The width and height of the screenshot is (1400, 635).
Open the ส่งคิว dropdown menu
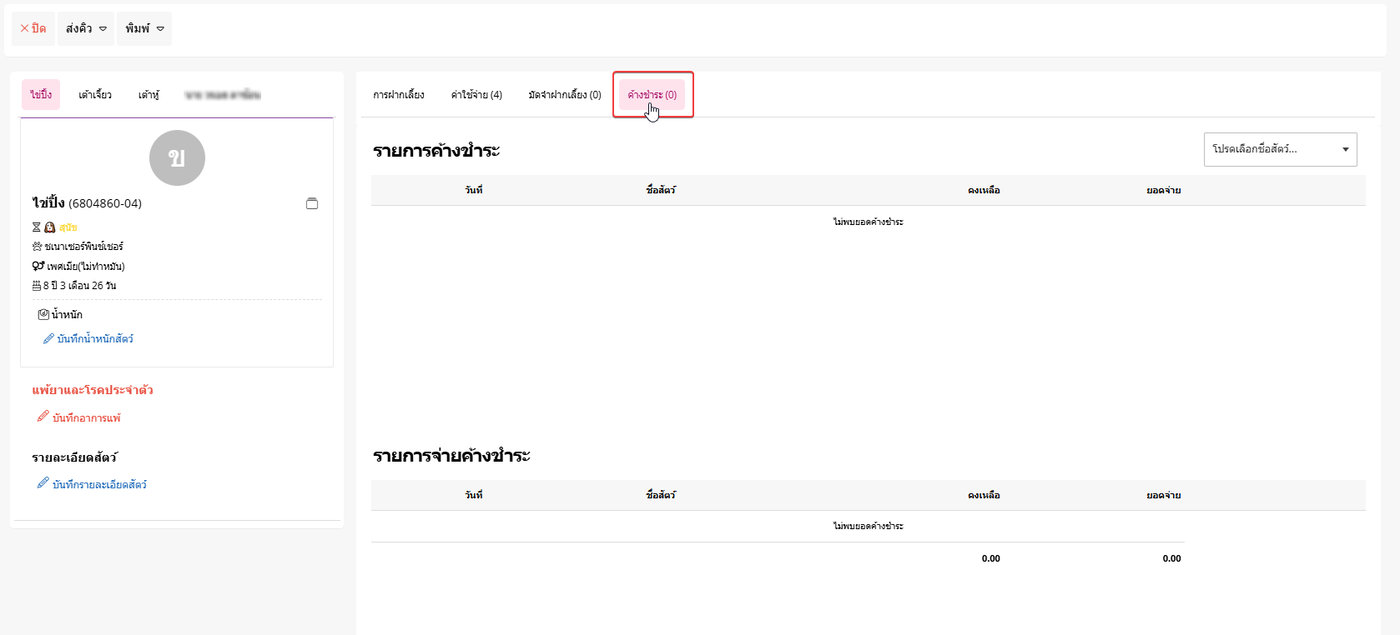[x=86, y=29]
